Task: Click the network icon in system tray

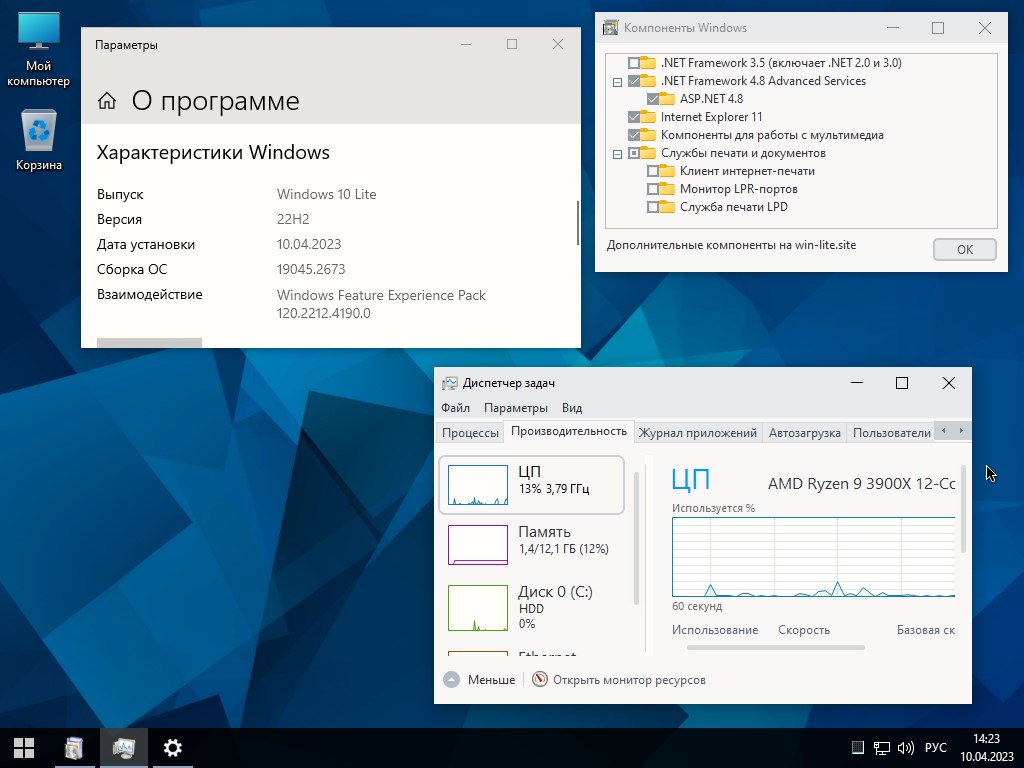Action: pos(881,747)
